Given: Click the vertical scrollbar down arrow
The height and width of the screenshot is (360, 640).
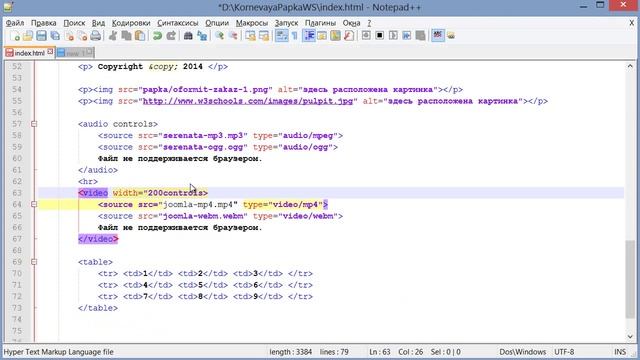Looking at the screenshot, I should 630,337.
